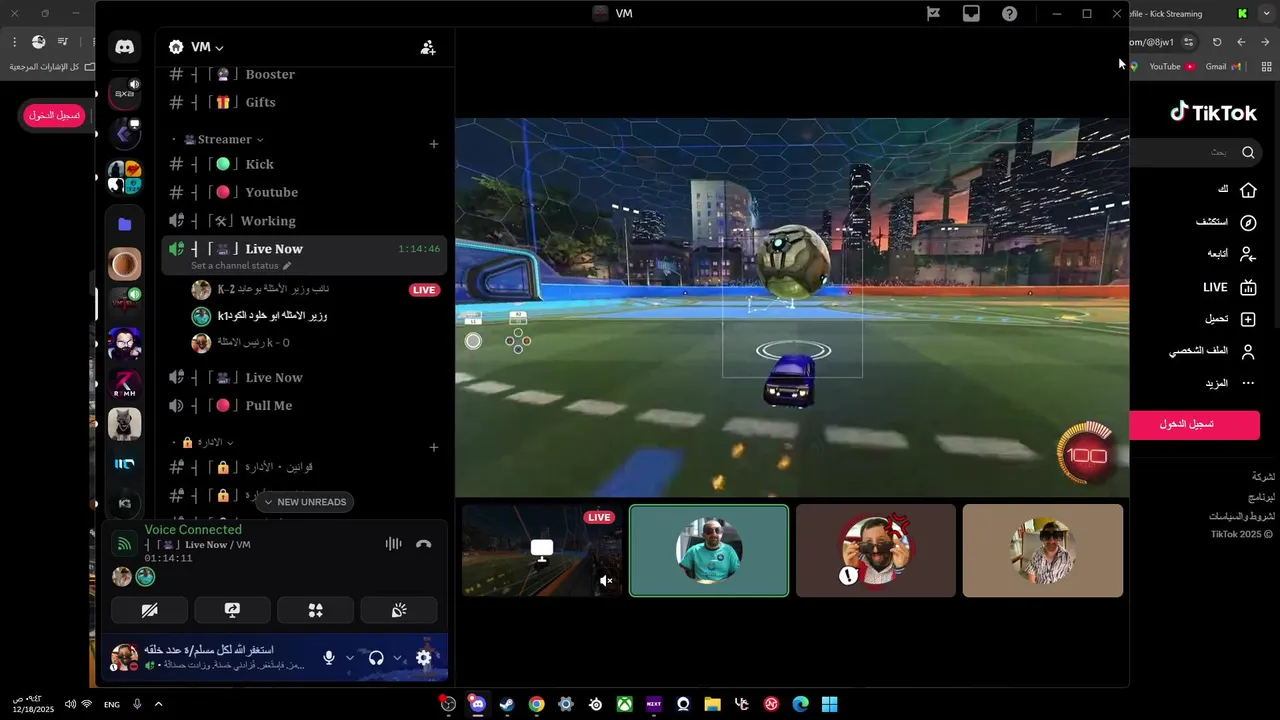1280x720 pixels.
Task: Open TikTok more options ellipsis
Action: point(1248,383)
